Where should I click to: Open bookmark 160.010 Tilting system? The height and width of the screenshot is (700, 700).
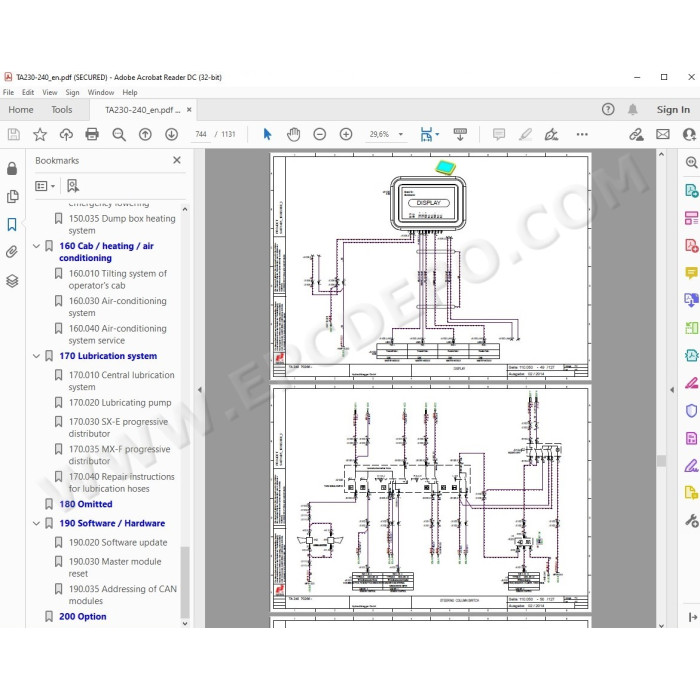click(x=117, y=279)
